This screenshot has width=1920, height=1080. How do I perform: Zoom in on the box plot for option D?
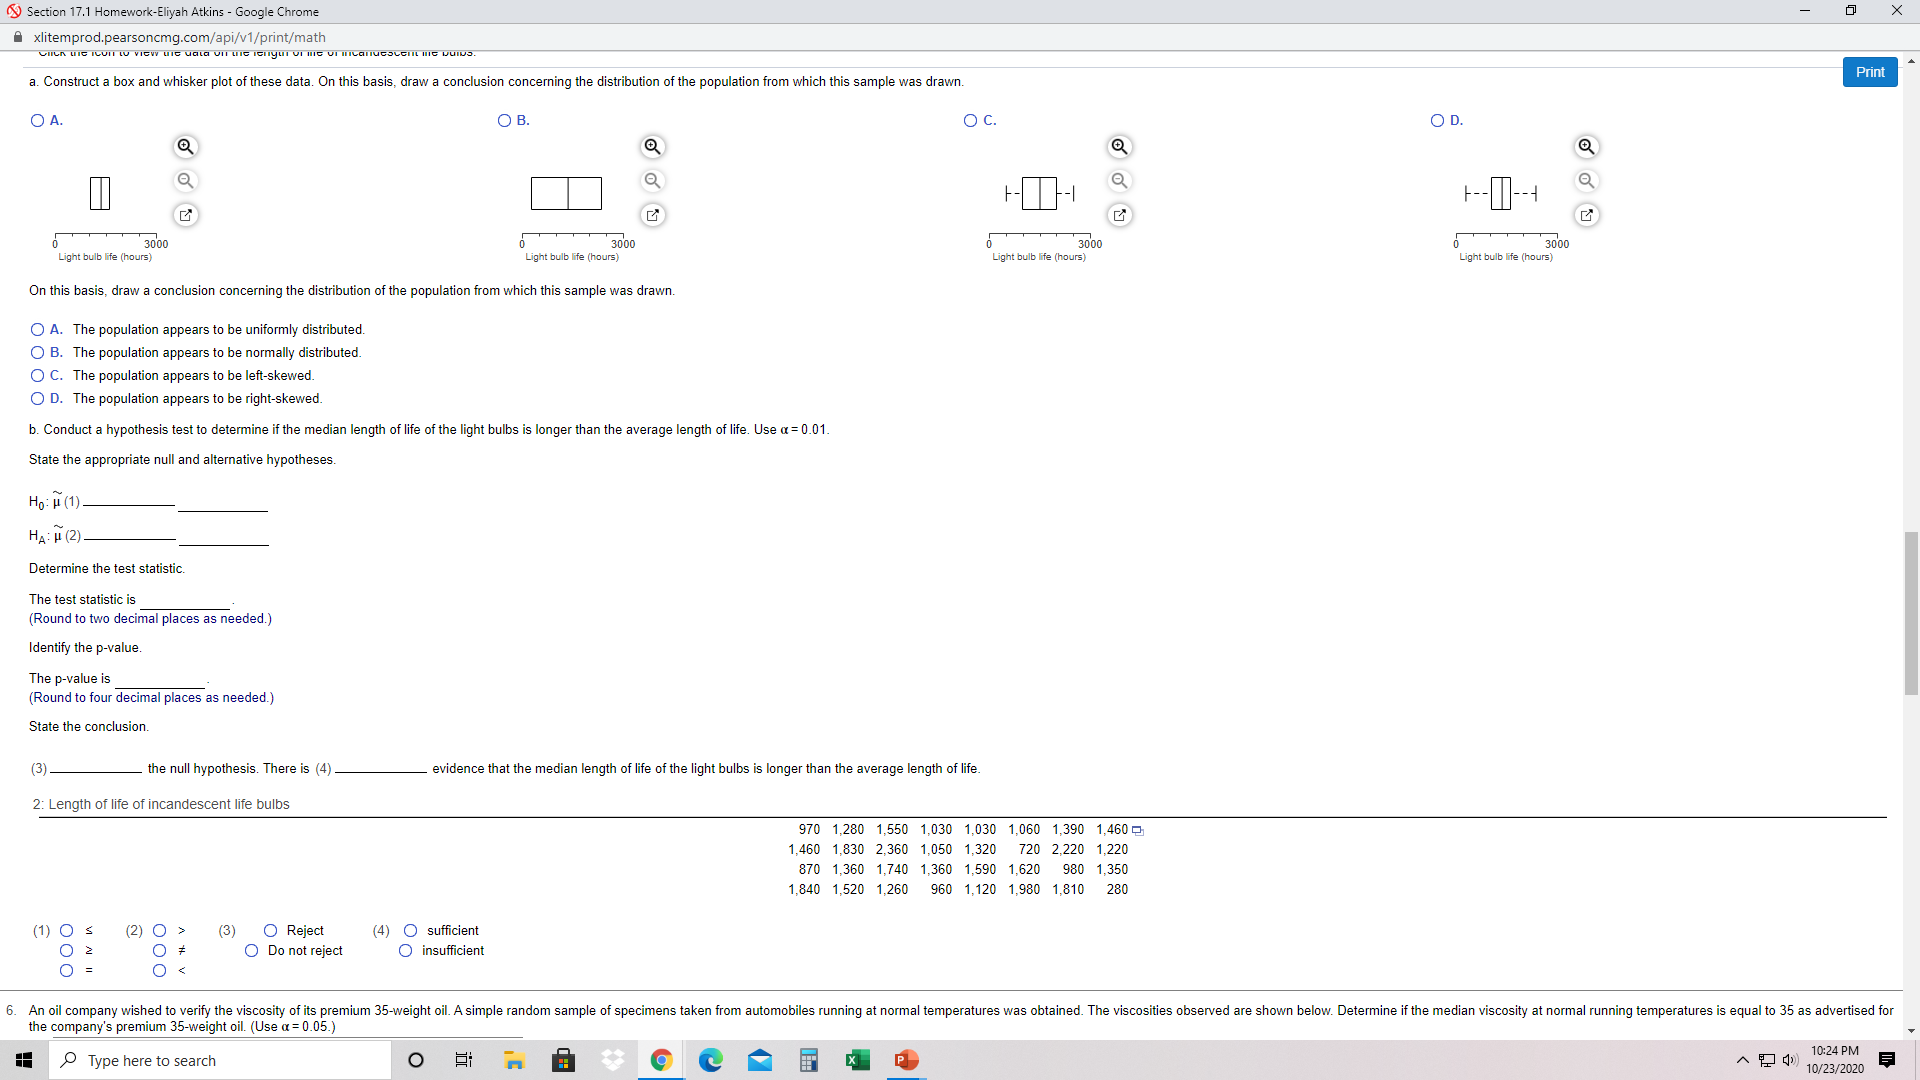click(x=1587, y=146)
